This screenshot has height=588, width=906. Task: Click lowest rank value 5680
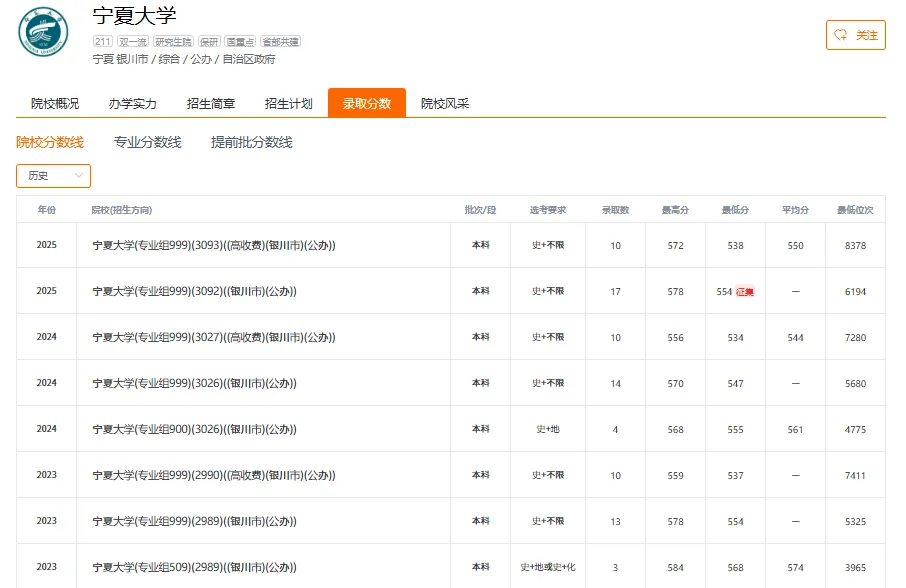[856, 384]
